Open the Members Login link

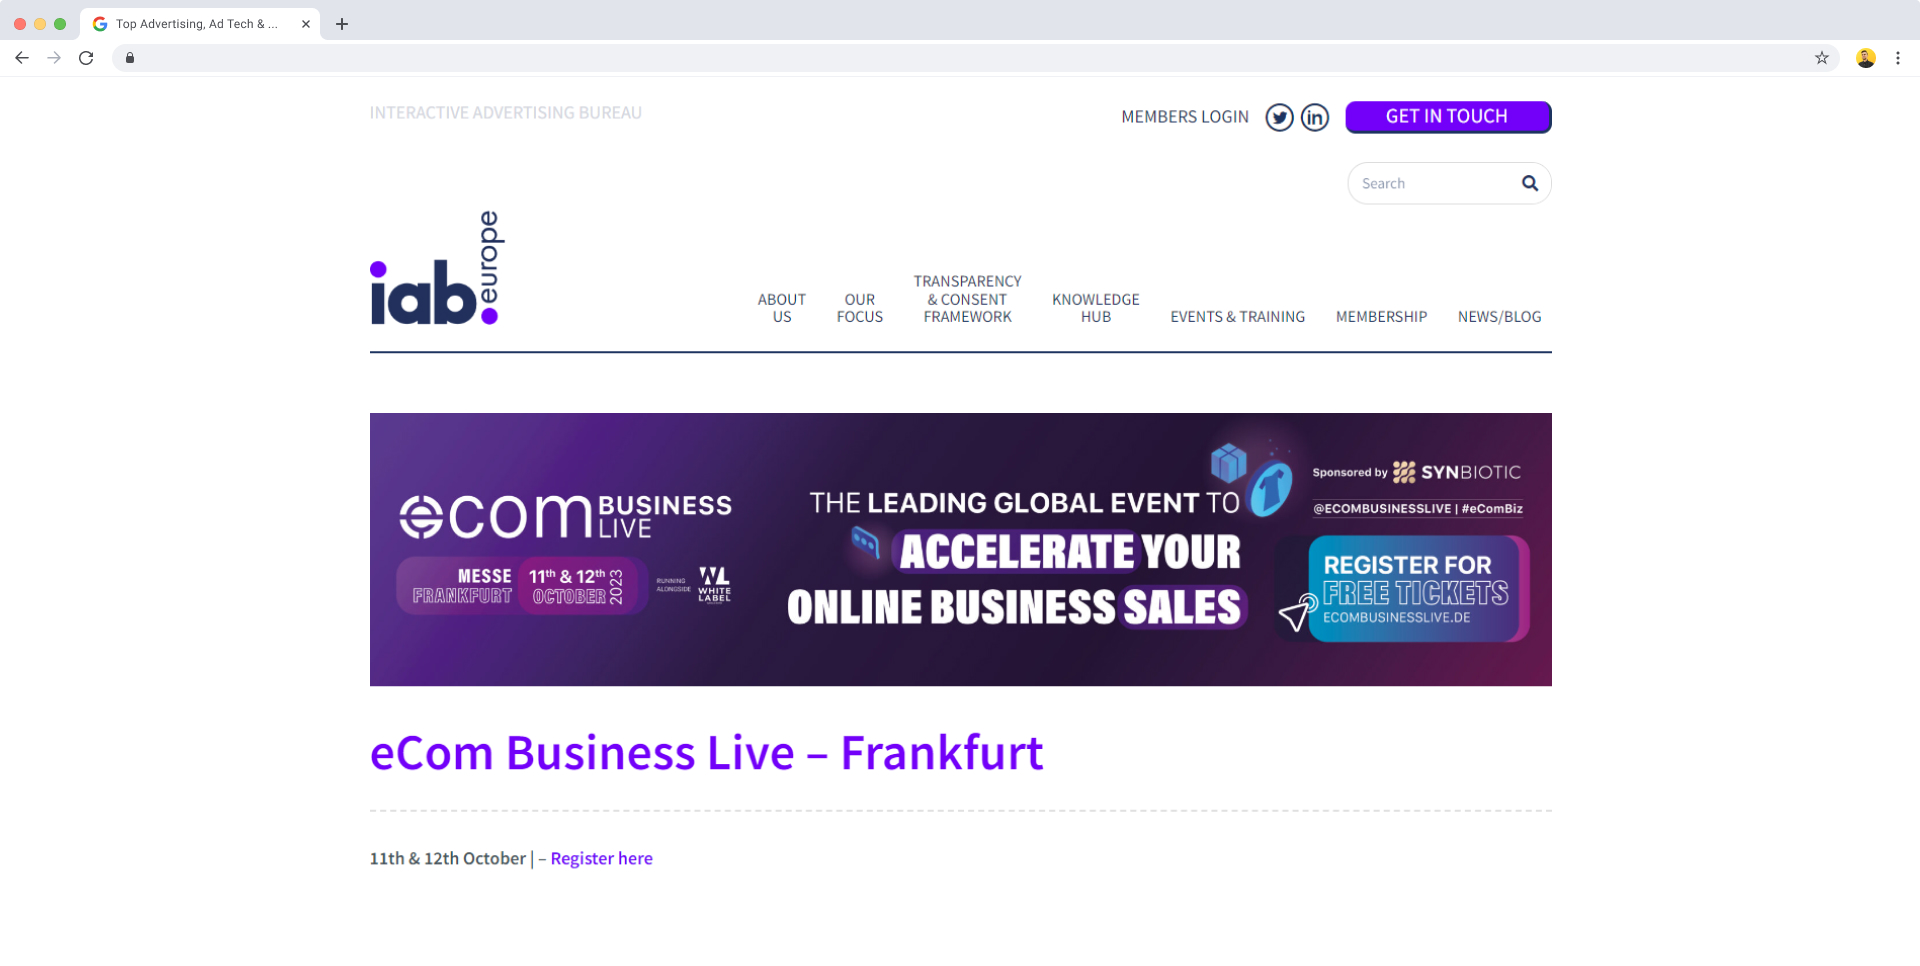[x=1185, y=117]
